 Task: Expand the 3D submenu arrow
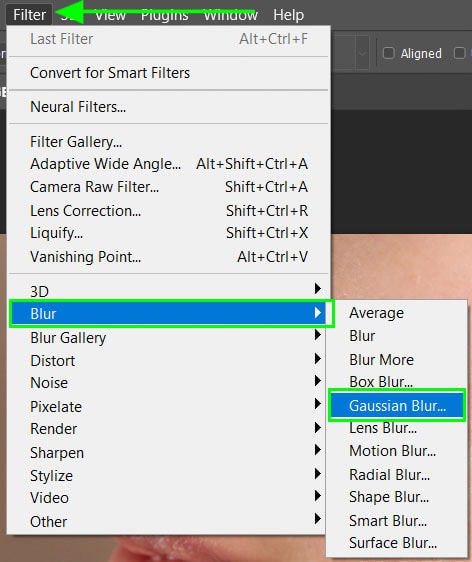pos(318,288)
